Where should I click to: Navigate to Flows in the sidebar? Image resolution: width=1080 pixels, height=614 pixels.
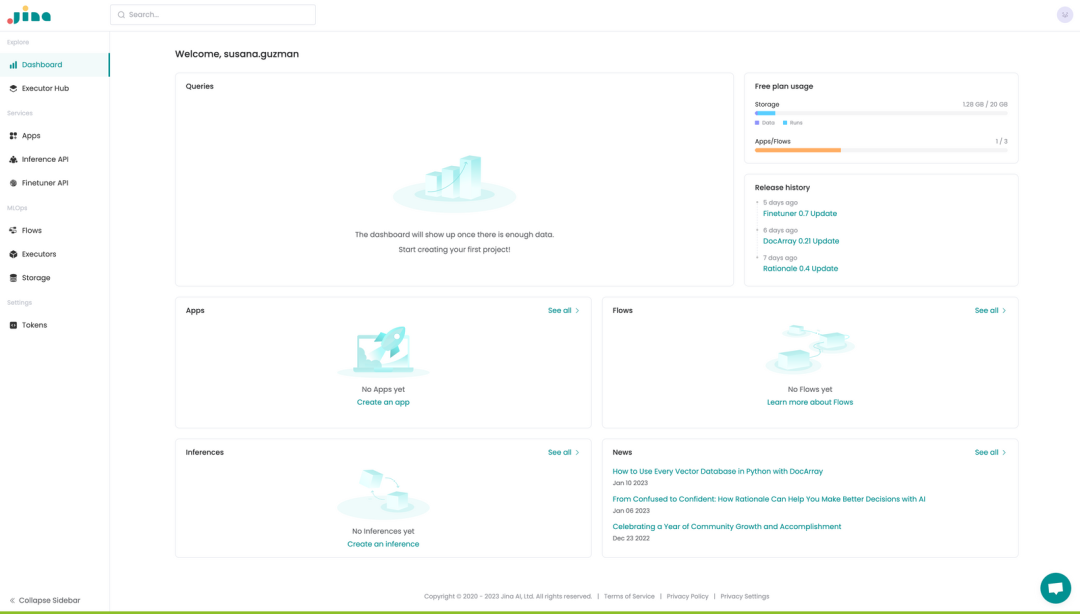tap(54, 230)
